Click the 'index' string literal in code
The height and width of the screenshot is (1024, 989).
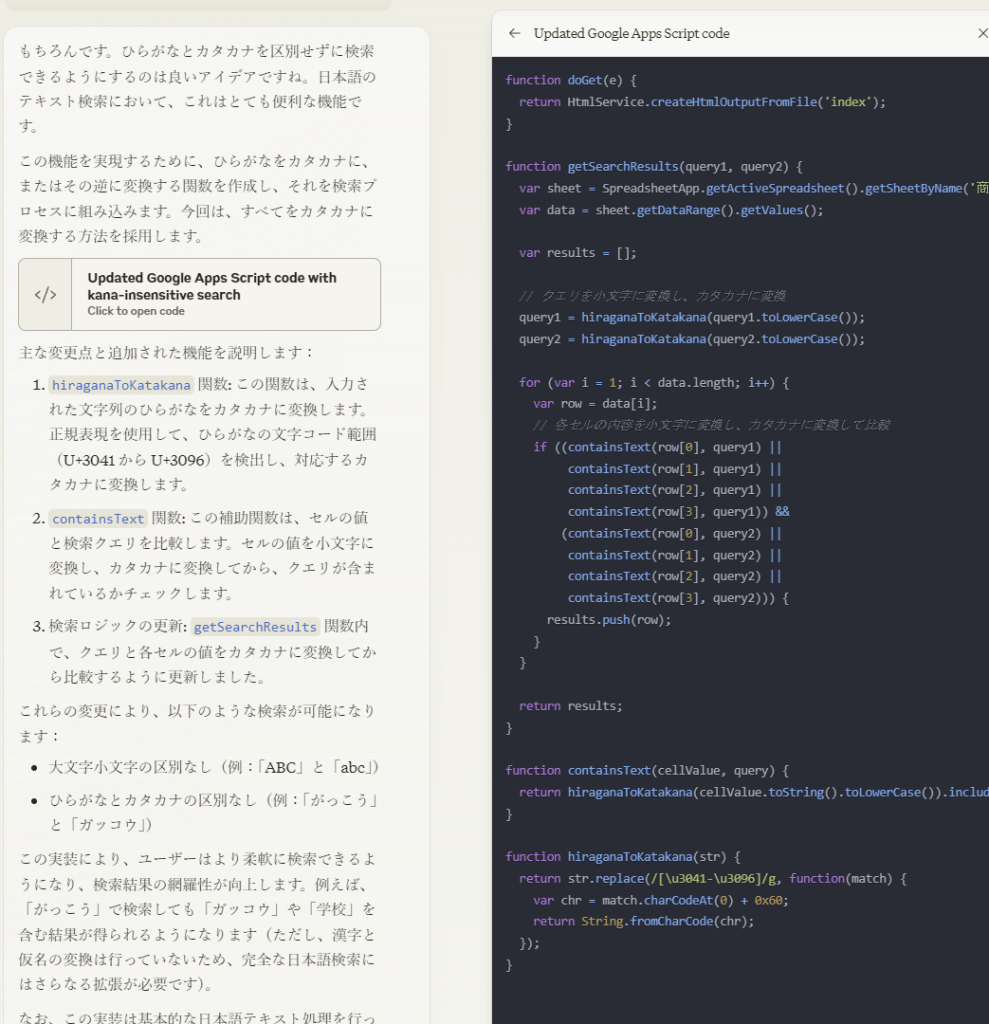(x=850, y=102)
